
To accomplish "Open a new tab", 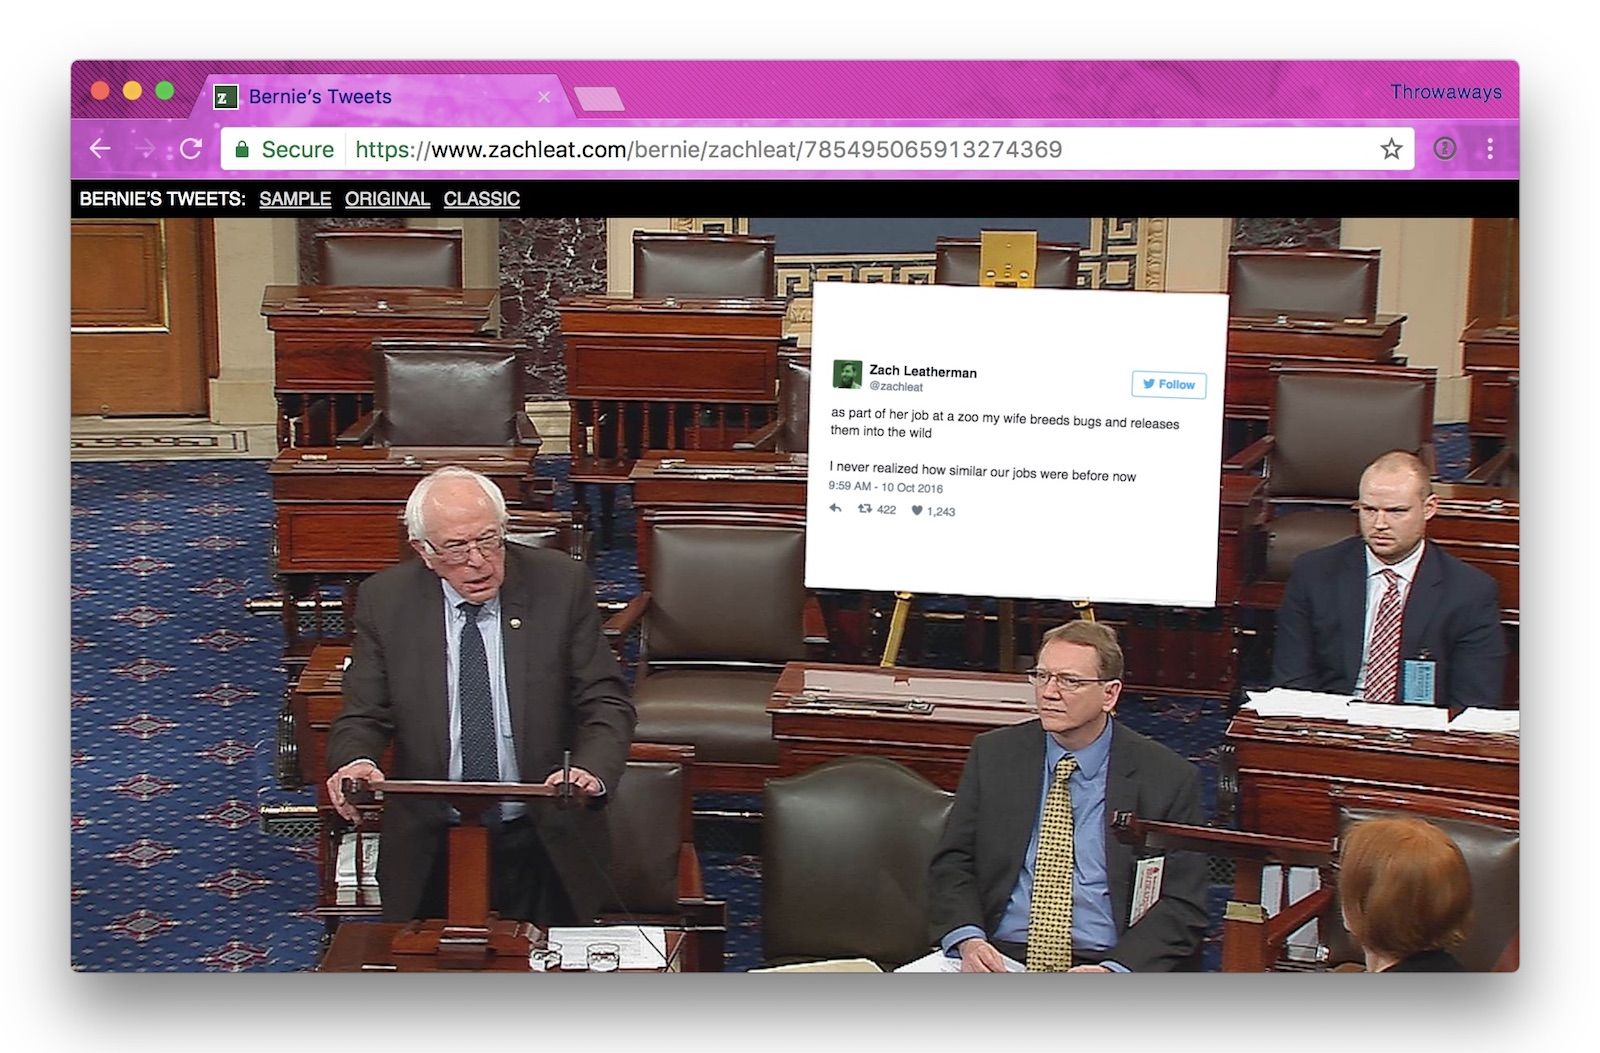I will (599, 98).
